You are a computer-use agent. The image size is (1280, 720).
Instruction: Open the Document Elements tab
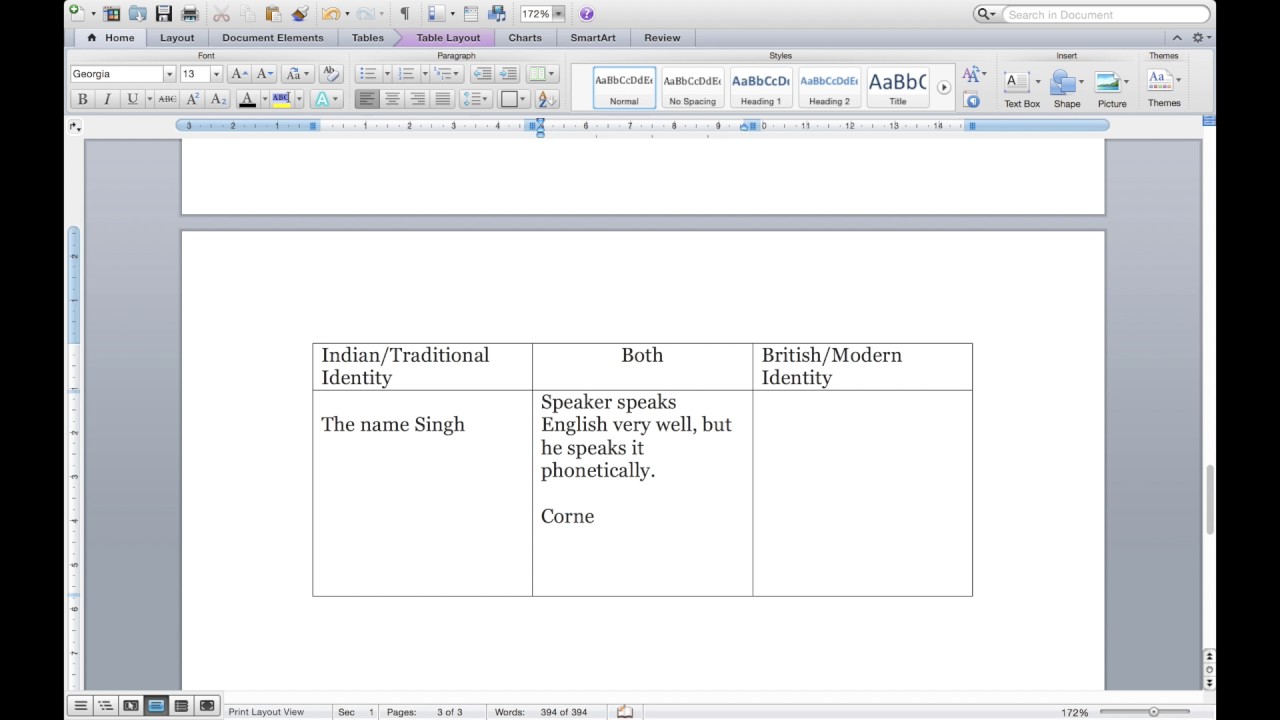point(273,38)
